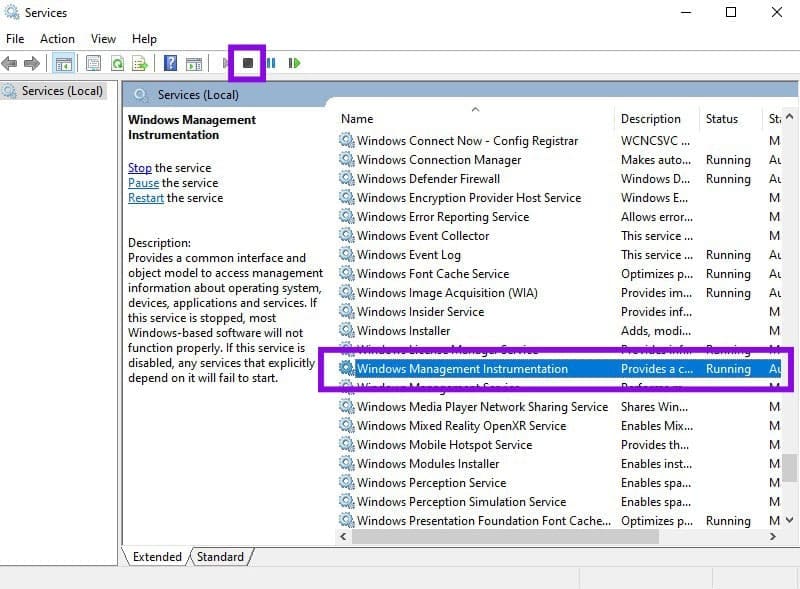Click the vertical scrollbar down arrow
The height and width of the screenshot is (589, 800).
pyautogui.click(x=789, y=520)
